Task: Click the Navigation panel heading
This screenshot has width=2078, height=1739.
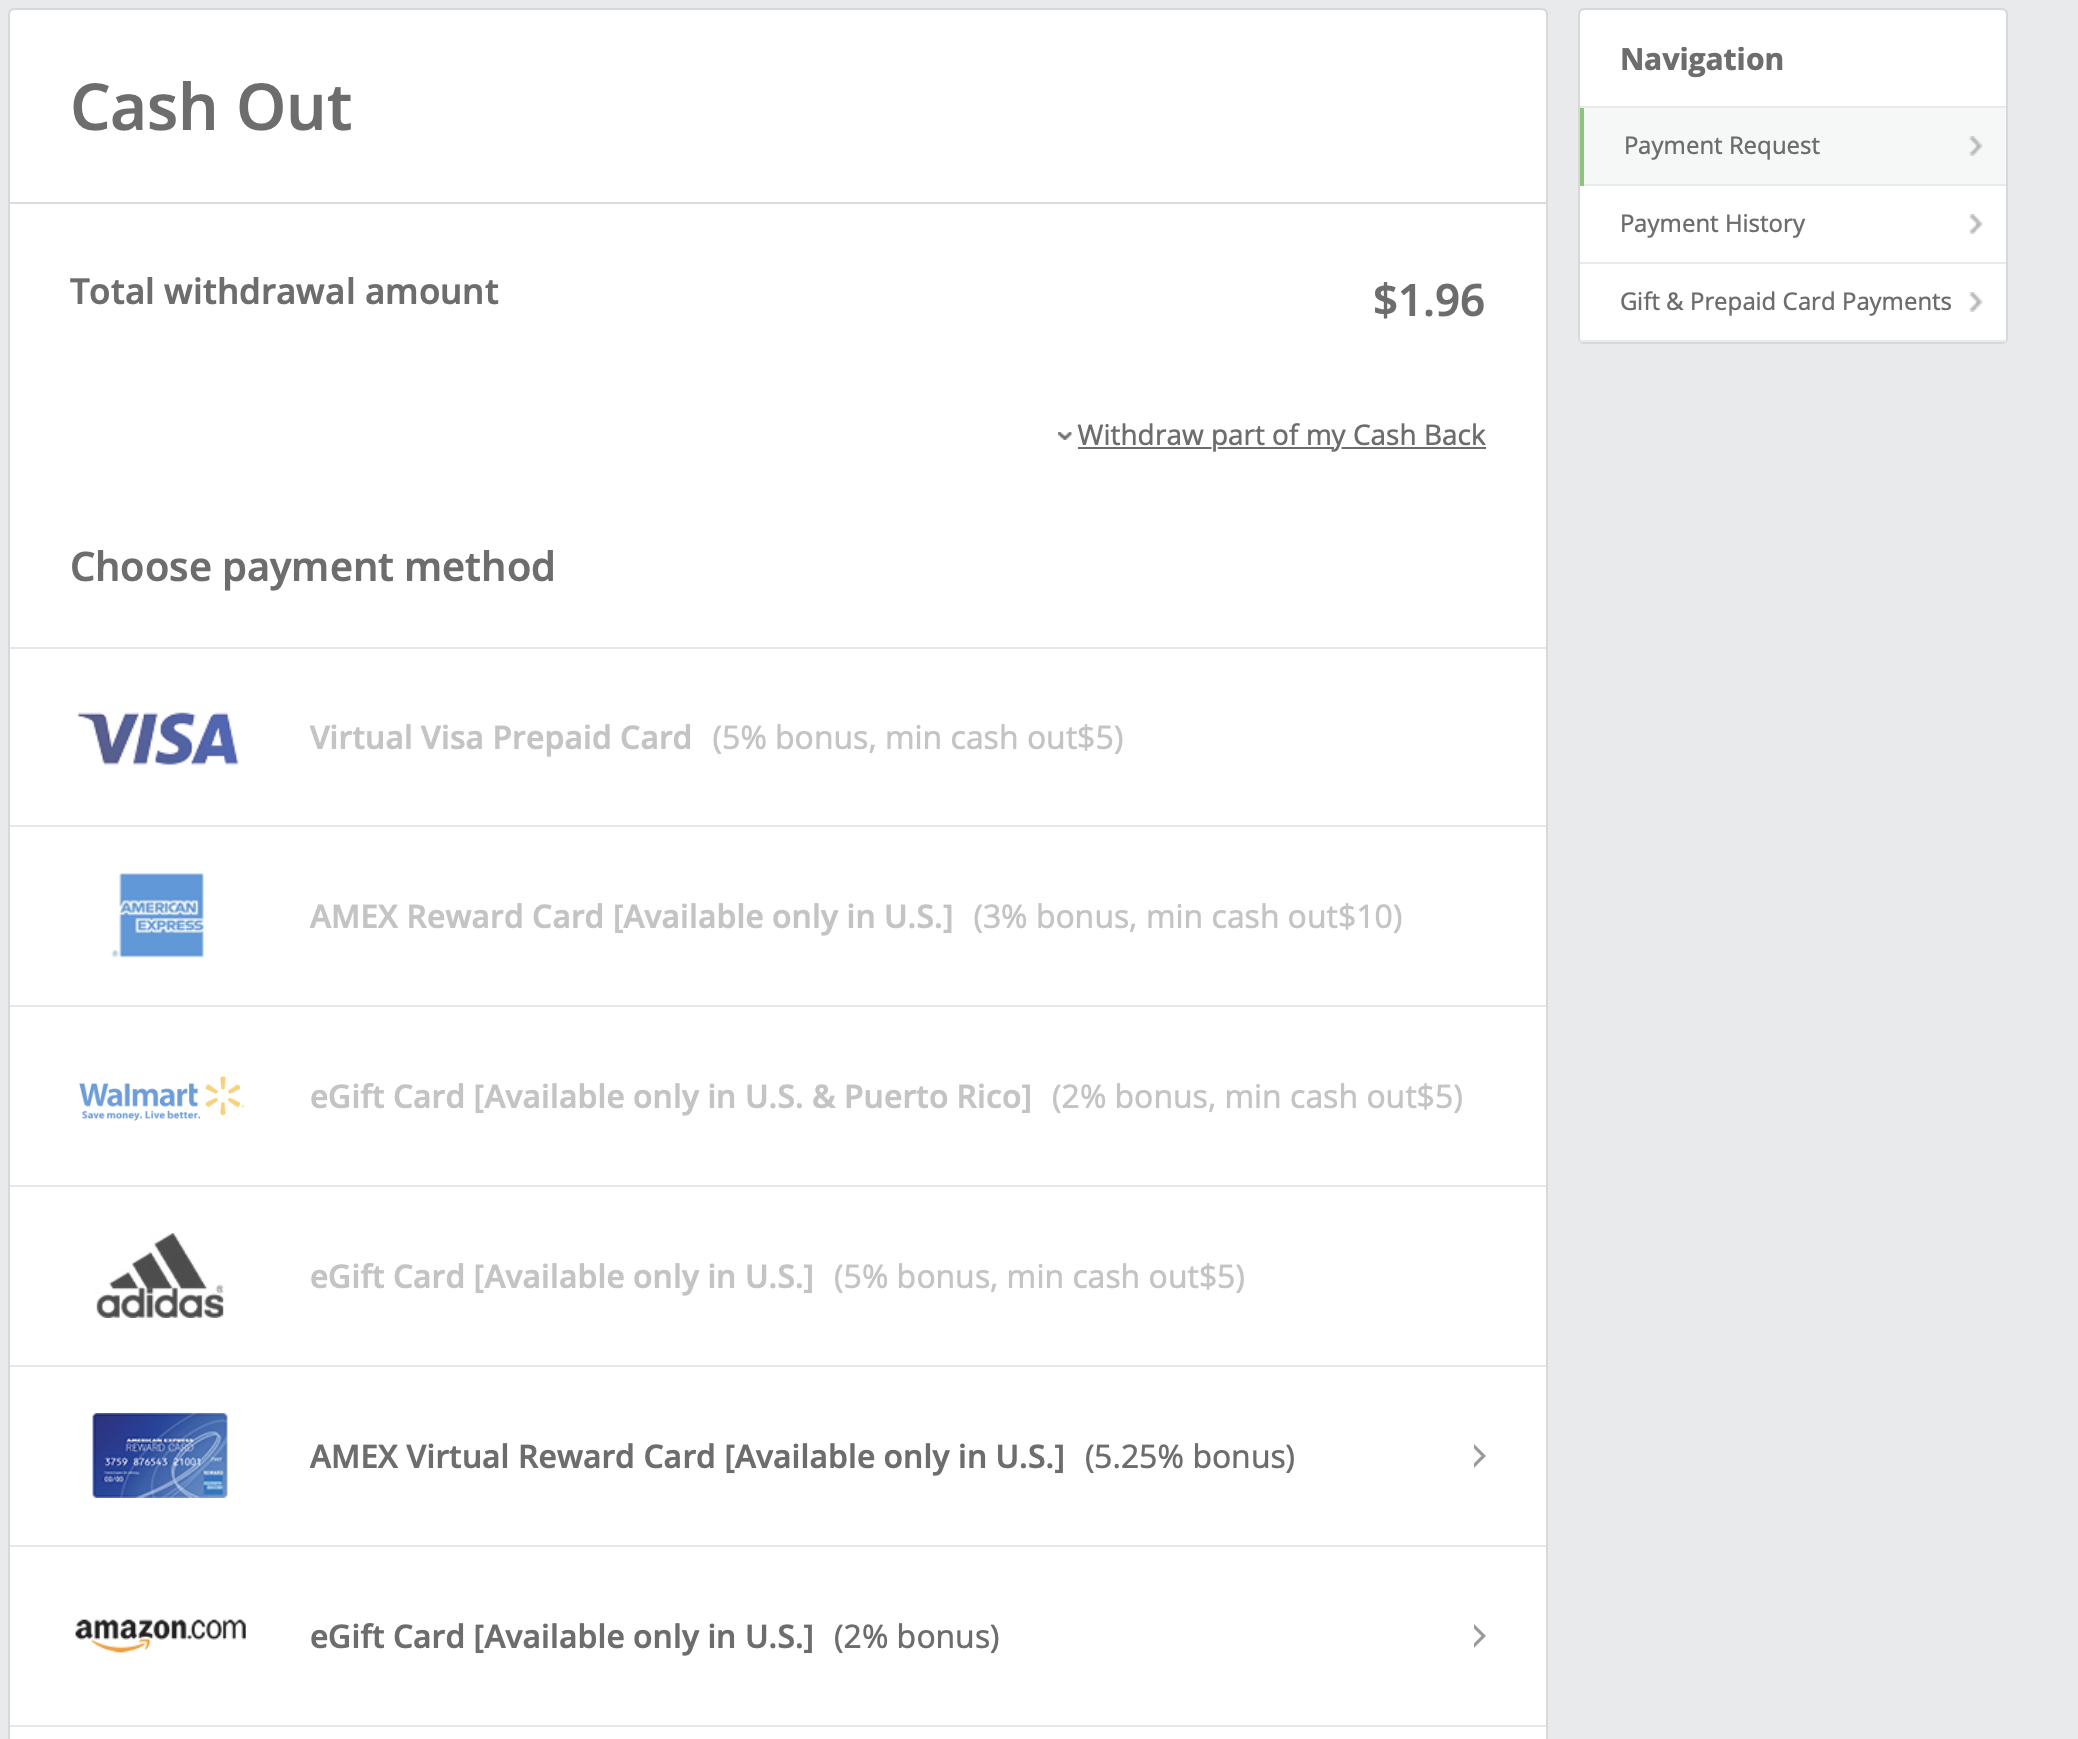Action: [1701, 59]
